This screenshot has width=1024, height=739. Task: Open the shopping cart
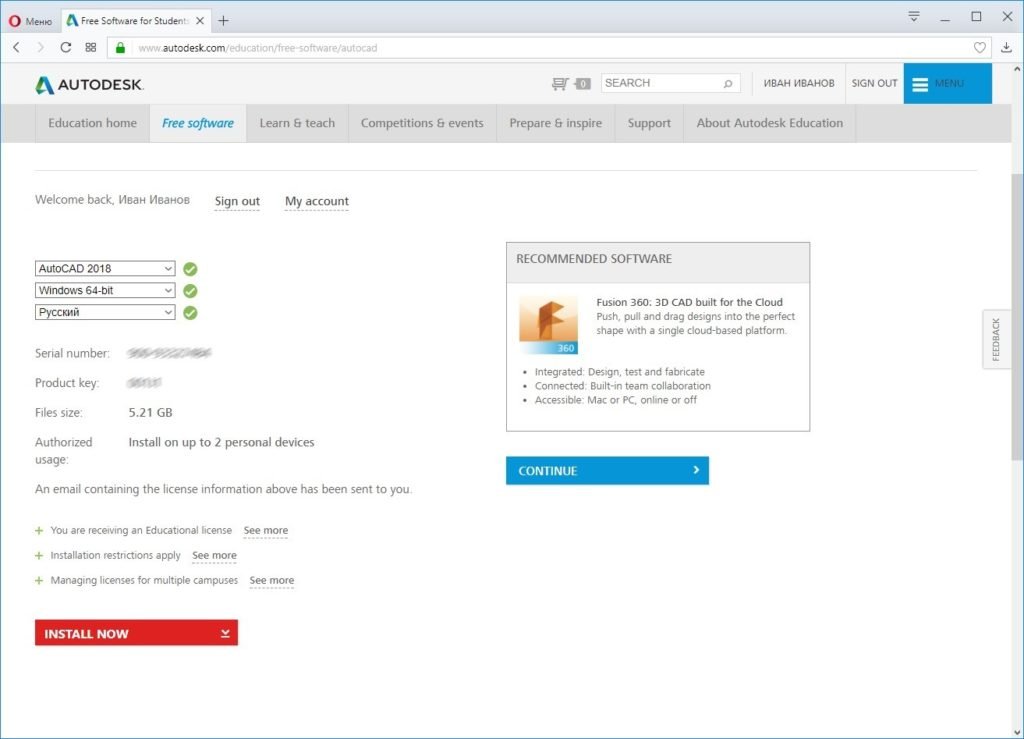pos(571,84)
